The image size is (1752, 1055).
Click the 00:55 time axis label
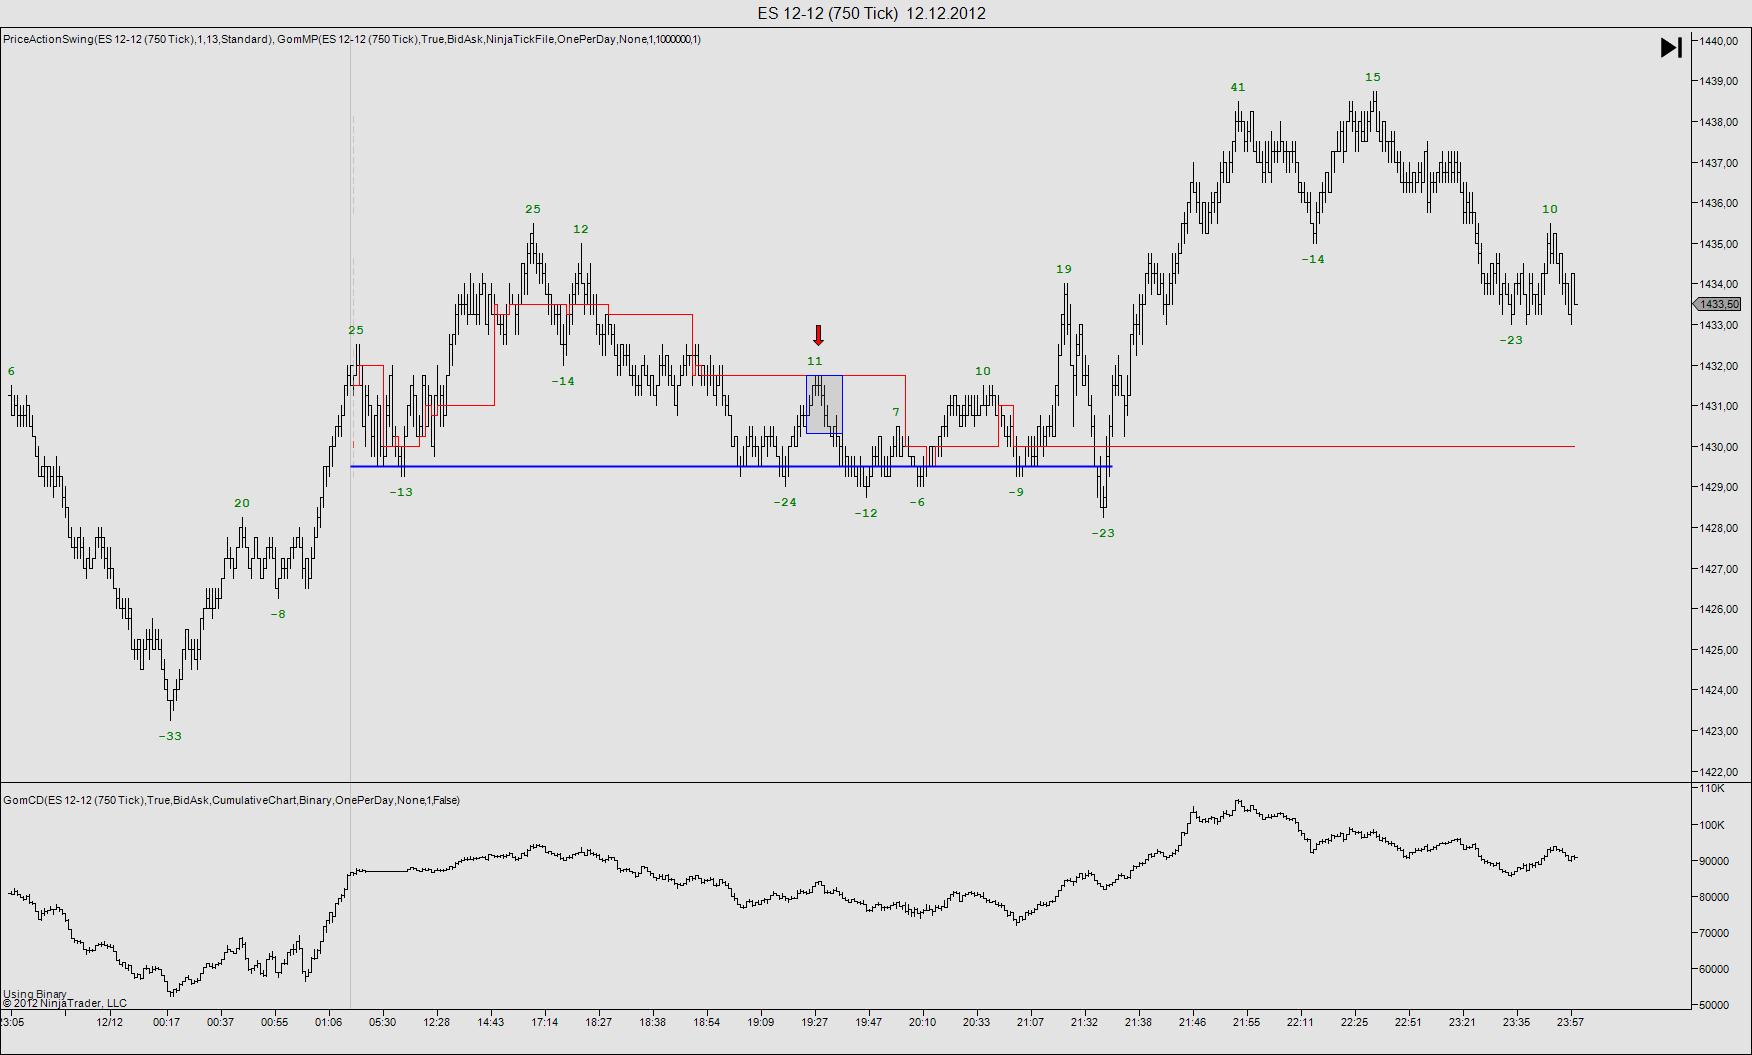(274, 1022)
